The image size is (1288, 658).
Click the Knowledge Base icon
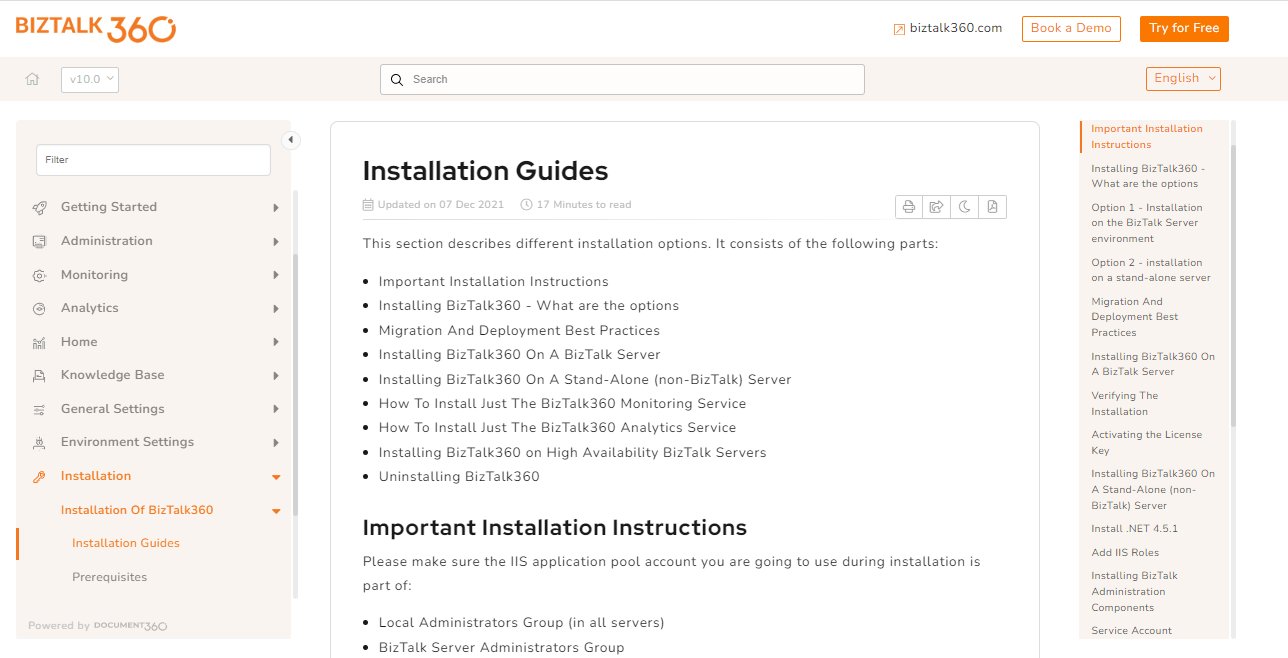(39, 375)
